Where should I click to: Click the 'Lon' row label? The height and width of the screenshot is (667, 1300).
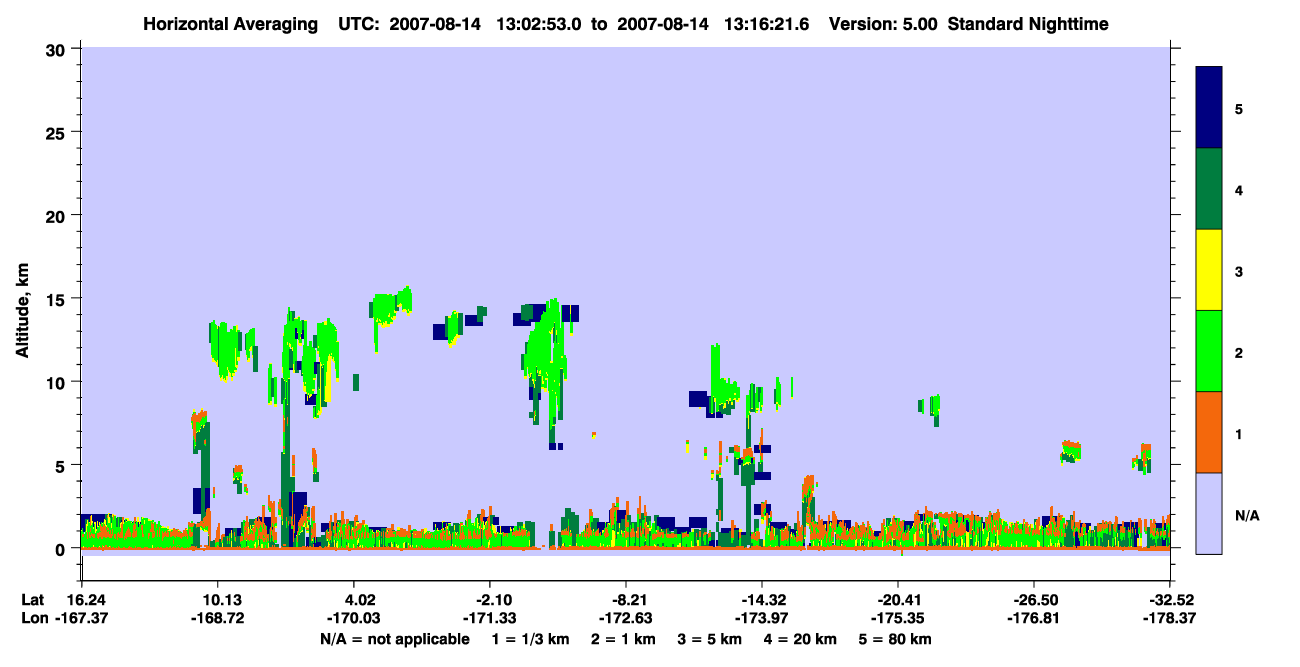[x=33, y=619]
